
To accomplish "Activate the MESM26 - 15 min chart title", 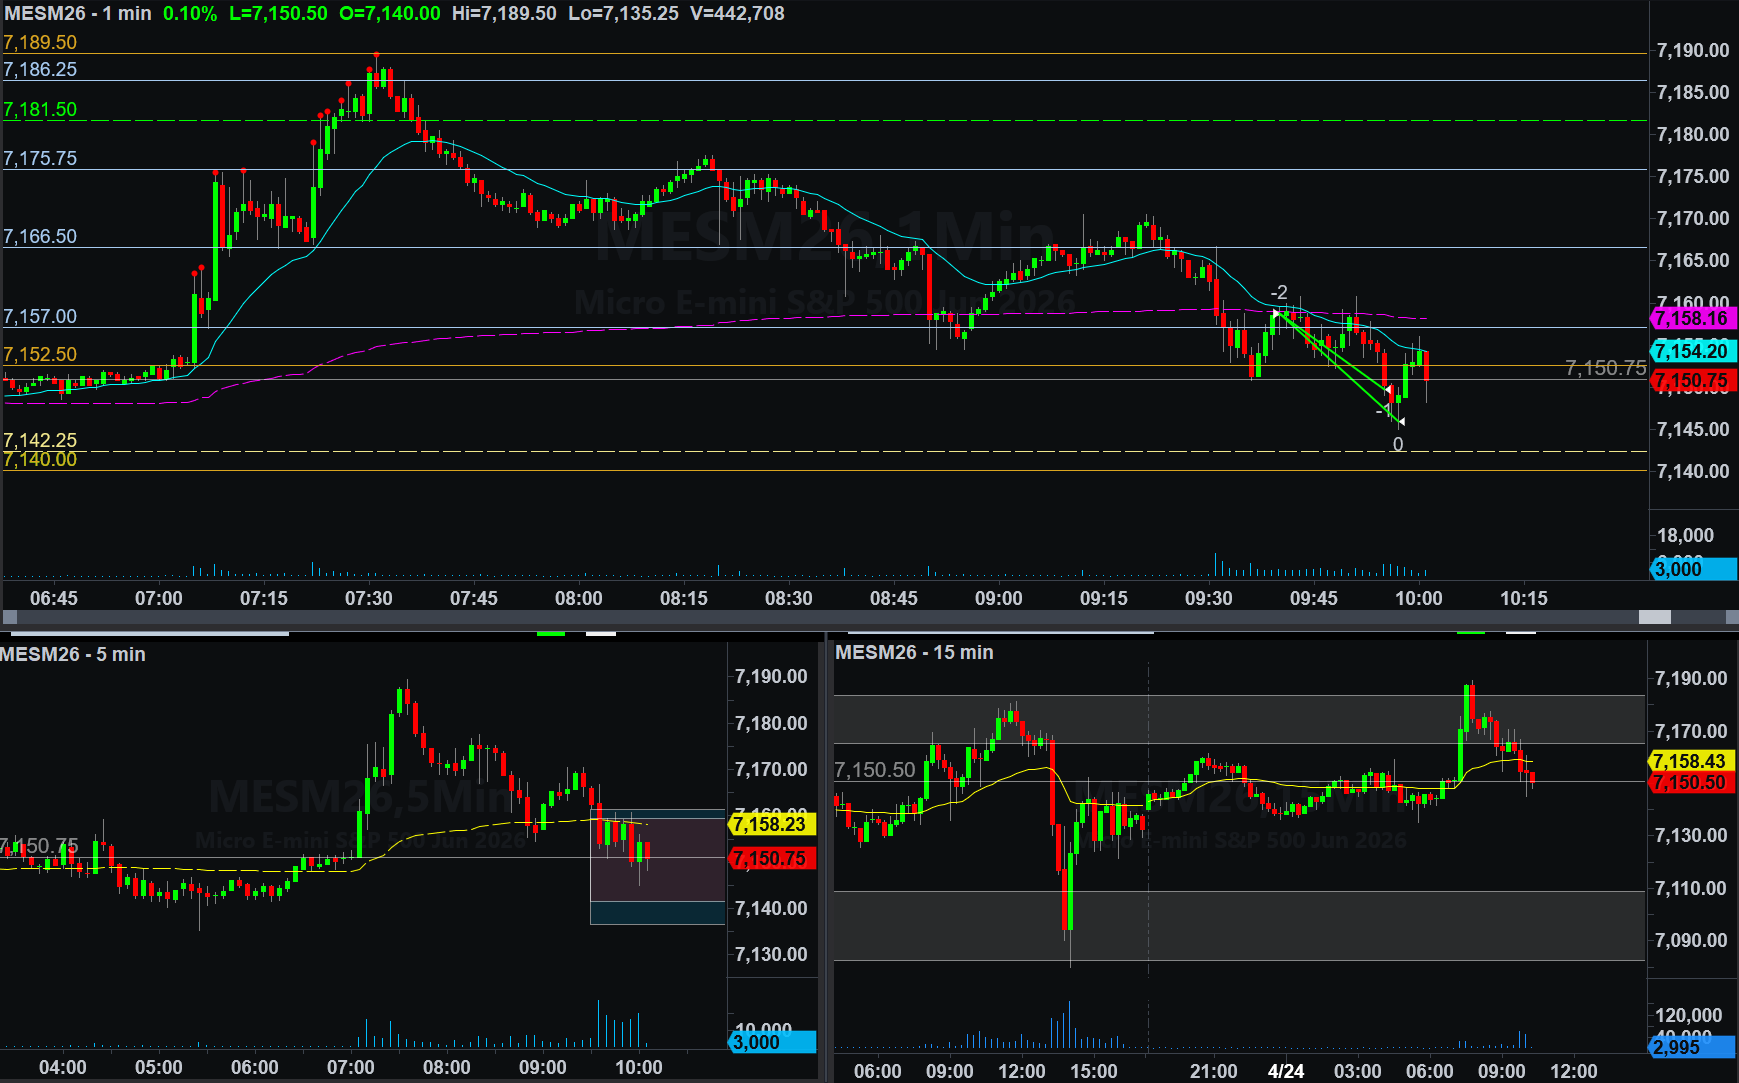I will [x=914, y=652].
